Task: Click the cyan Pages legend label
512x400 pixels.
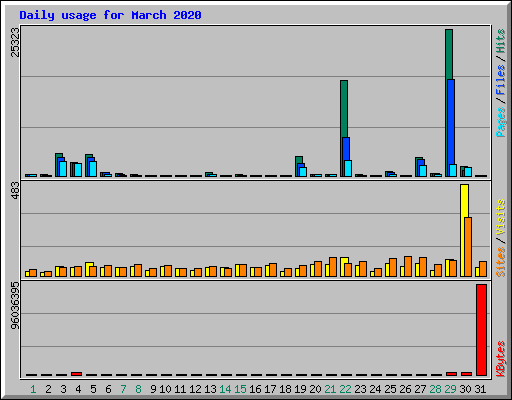Action: [x=500, y=122]
